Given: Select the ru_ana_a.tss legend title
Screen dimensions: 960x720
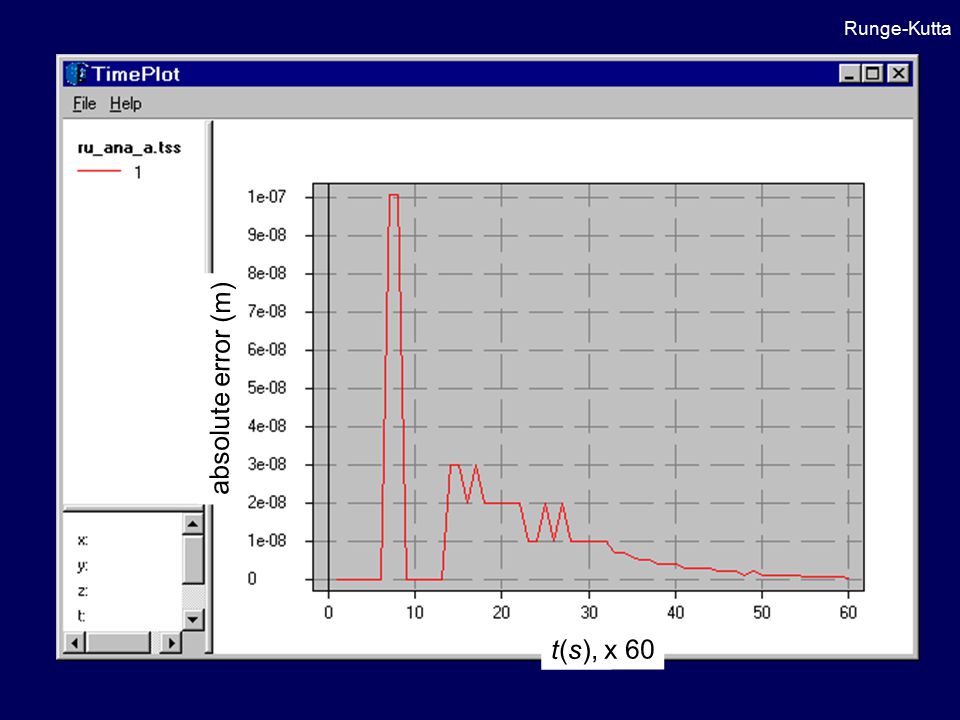Looking at the screenshot, I should click(x=129, y=148).
